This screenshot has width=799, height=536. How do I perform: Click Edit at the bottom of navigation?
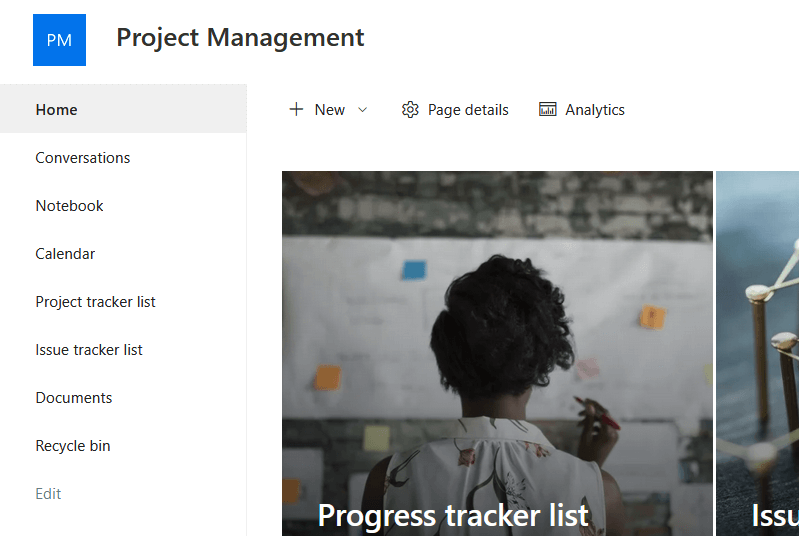coord(48,494)
